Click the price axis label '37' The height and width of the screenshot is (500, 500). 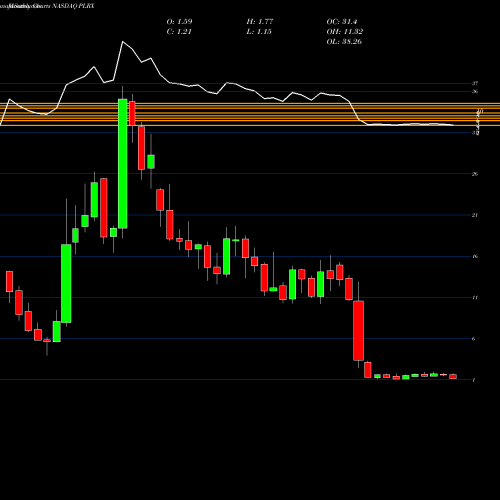(x=475, y=83)
